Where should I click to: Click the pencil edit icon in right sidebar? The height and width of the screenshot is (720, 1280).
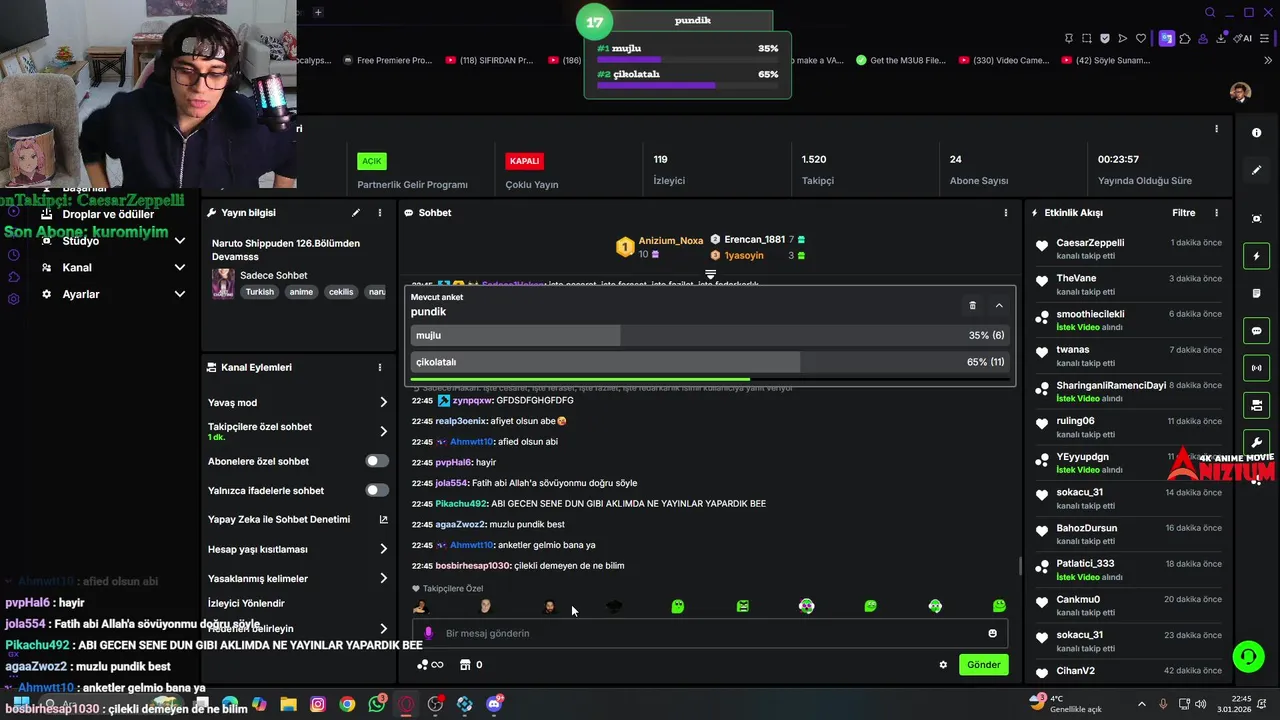1256,170
